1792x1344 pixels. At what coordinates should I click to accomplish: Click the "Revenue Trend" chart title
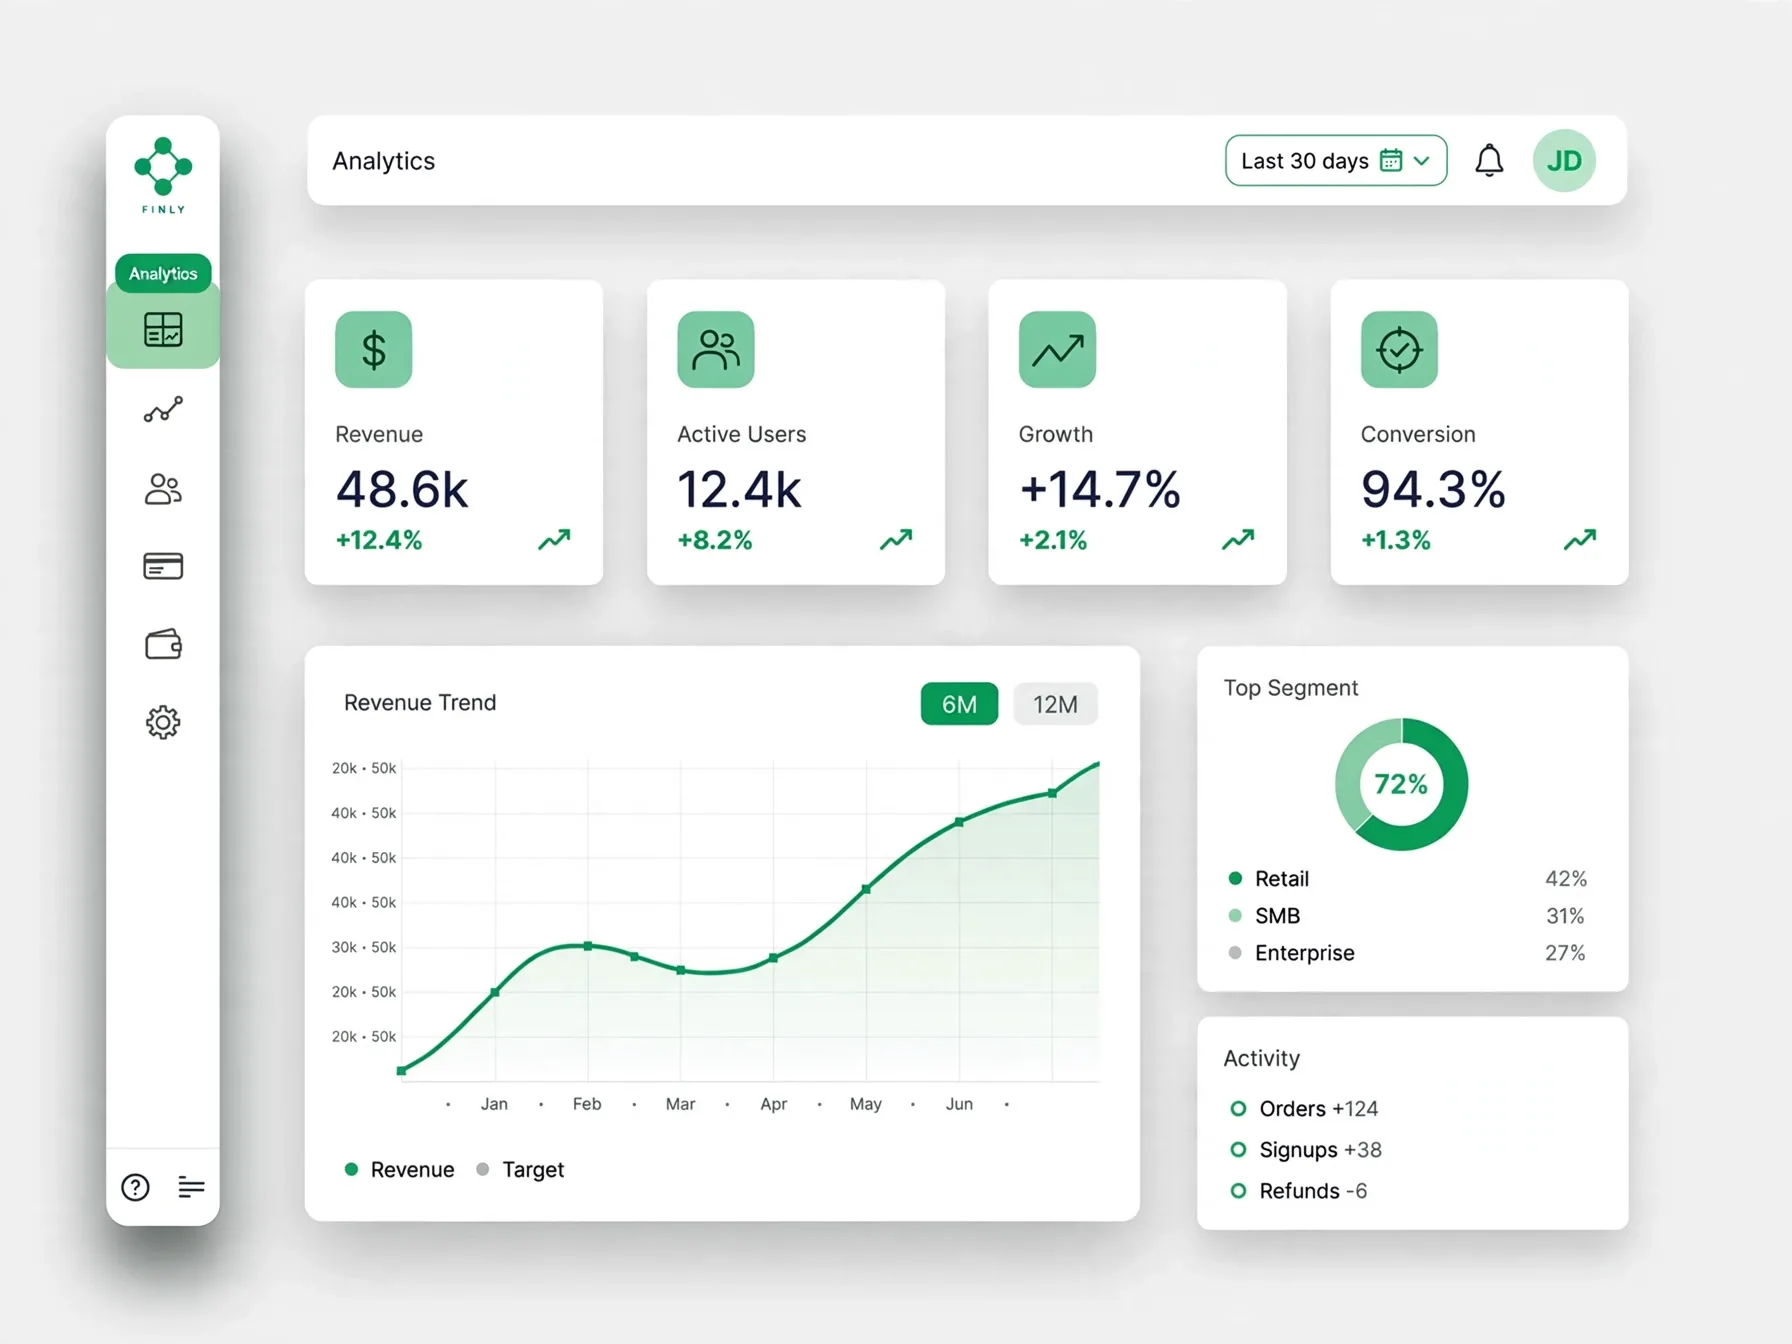click(x=420, y=702)
